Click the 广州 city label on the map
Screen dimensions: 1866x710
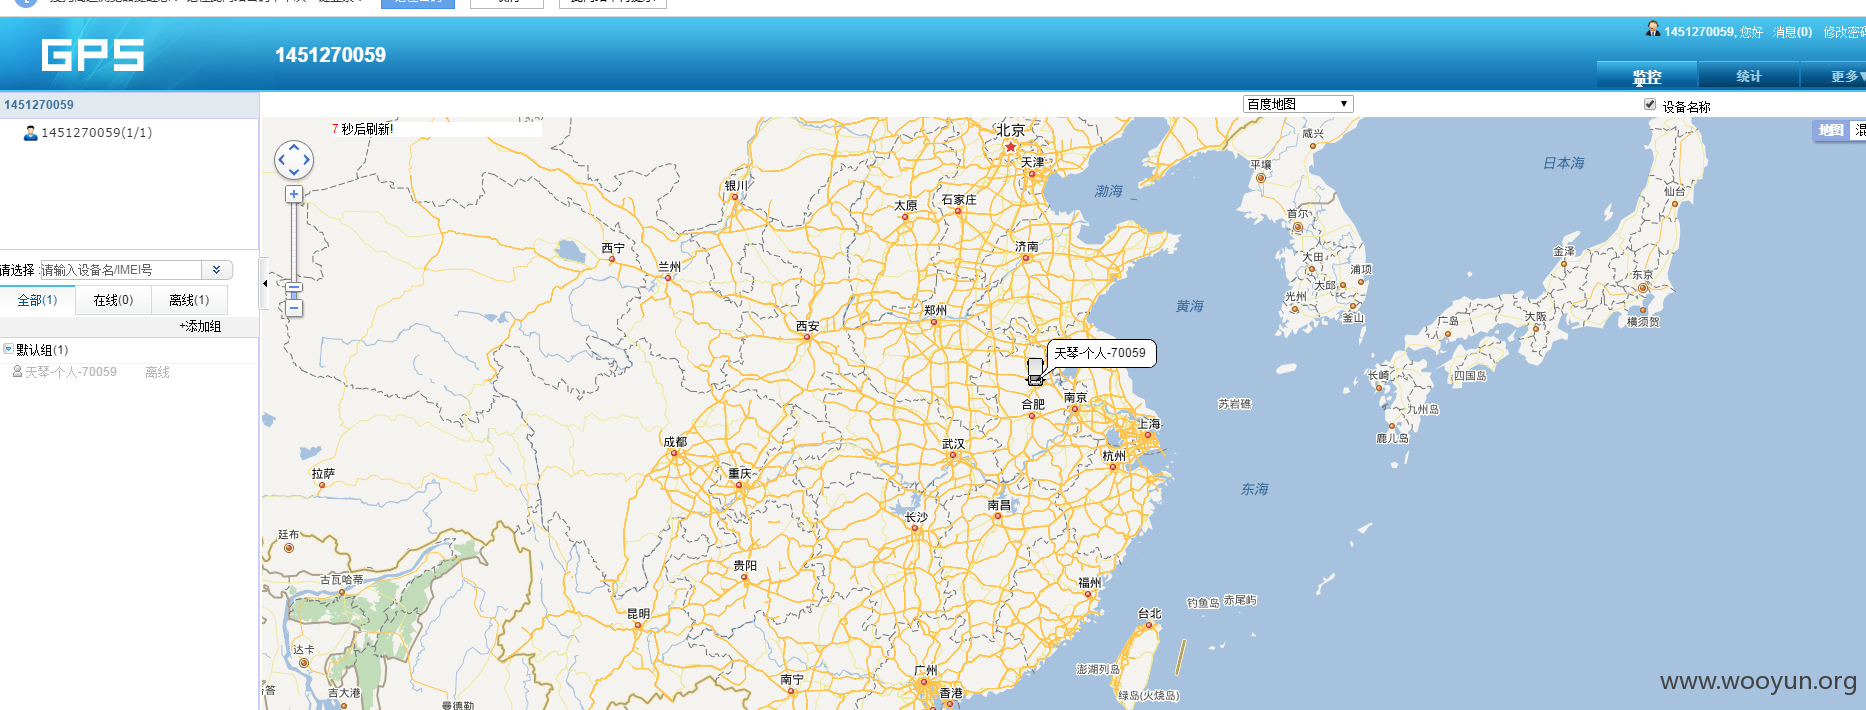click(926, 670)
